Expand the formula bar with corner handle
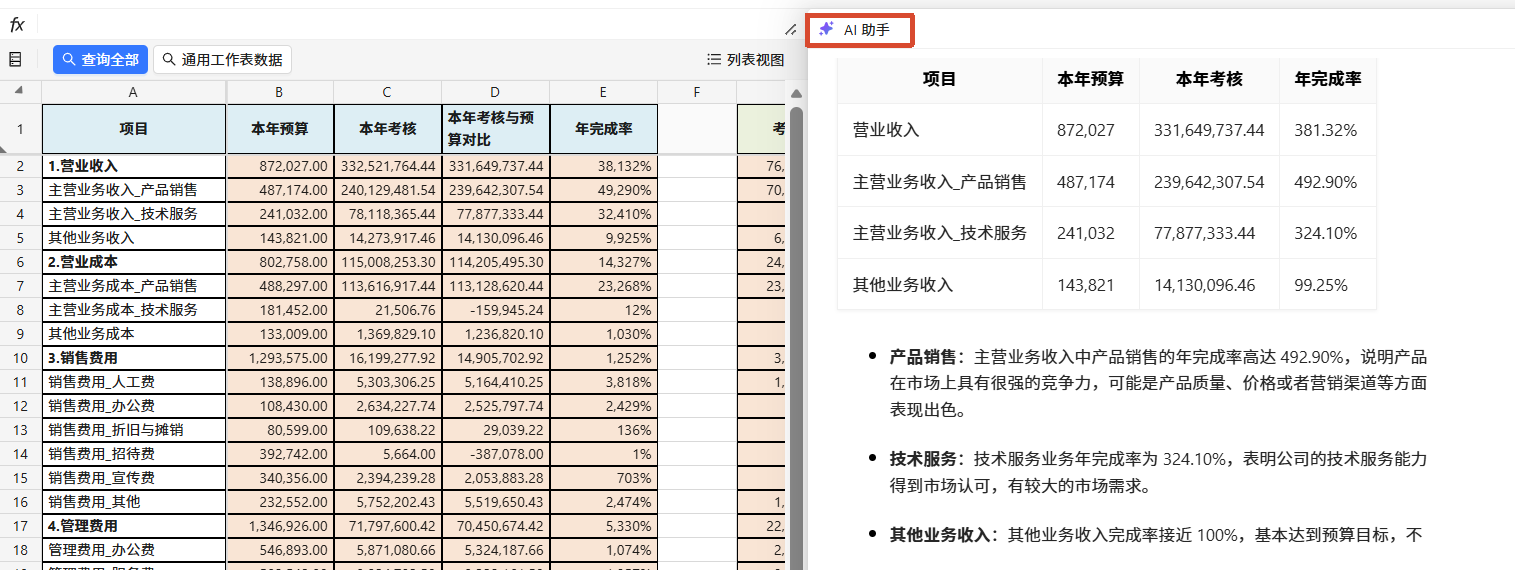The height and width of the screenshot is (570, 1515). coord(791,30)
